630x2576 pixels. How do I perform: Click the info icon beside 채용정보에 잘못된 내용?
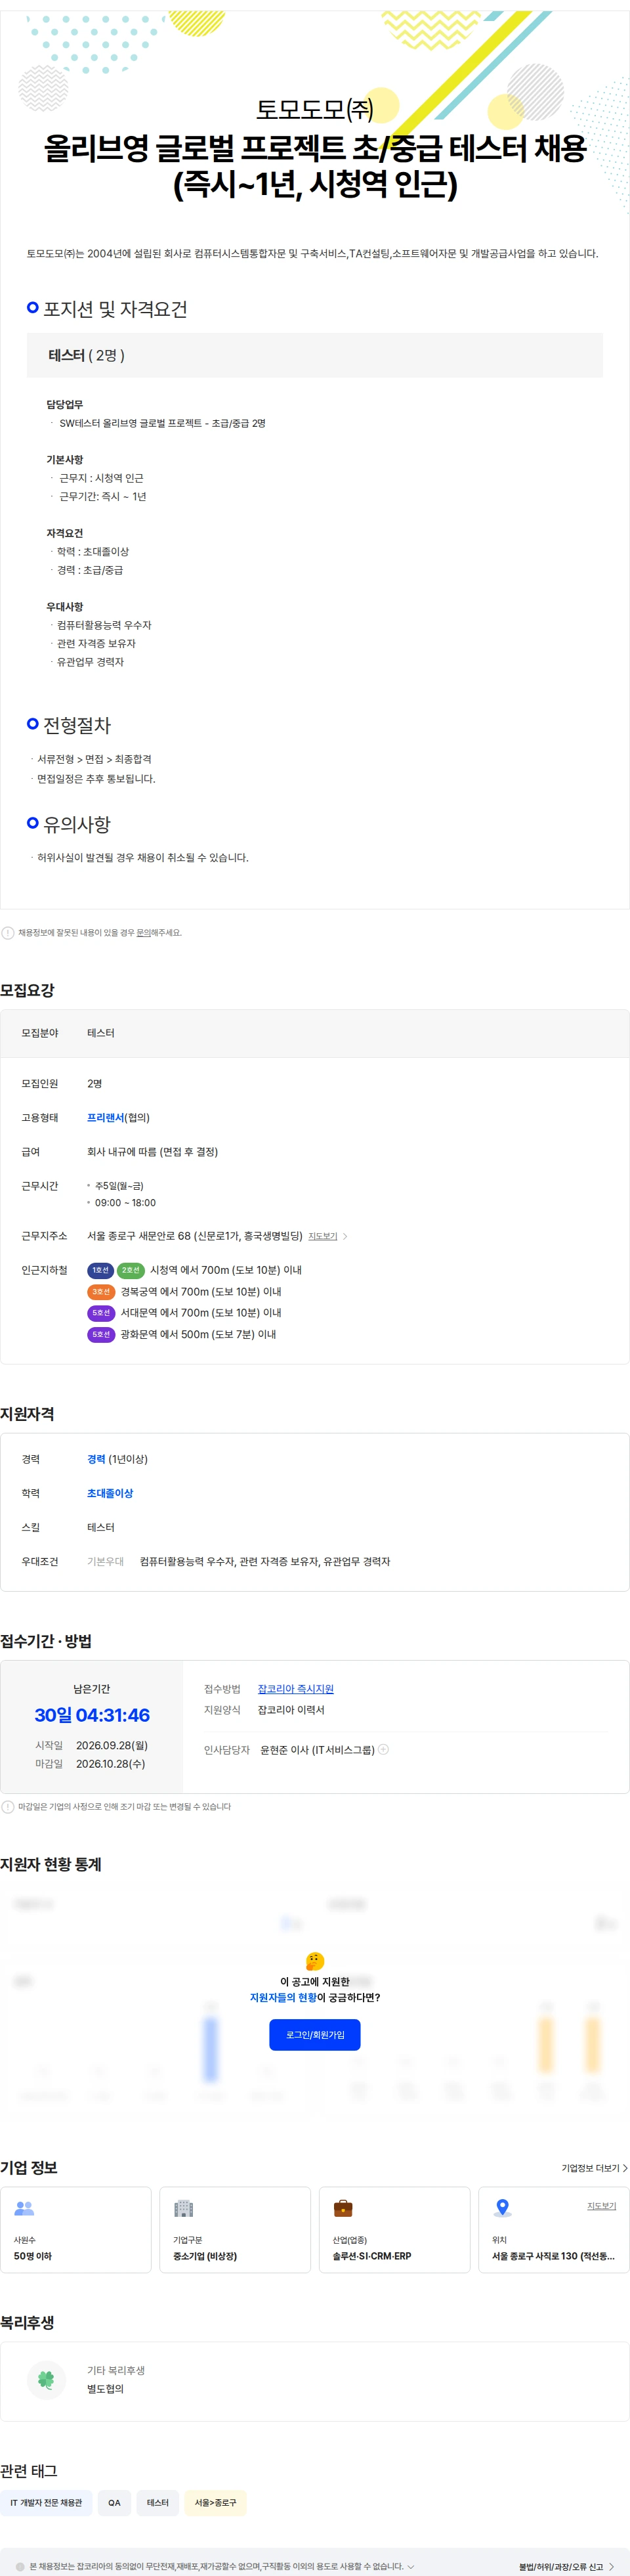click(8, 932)
